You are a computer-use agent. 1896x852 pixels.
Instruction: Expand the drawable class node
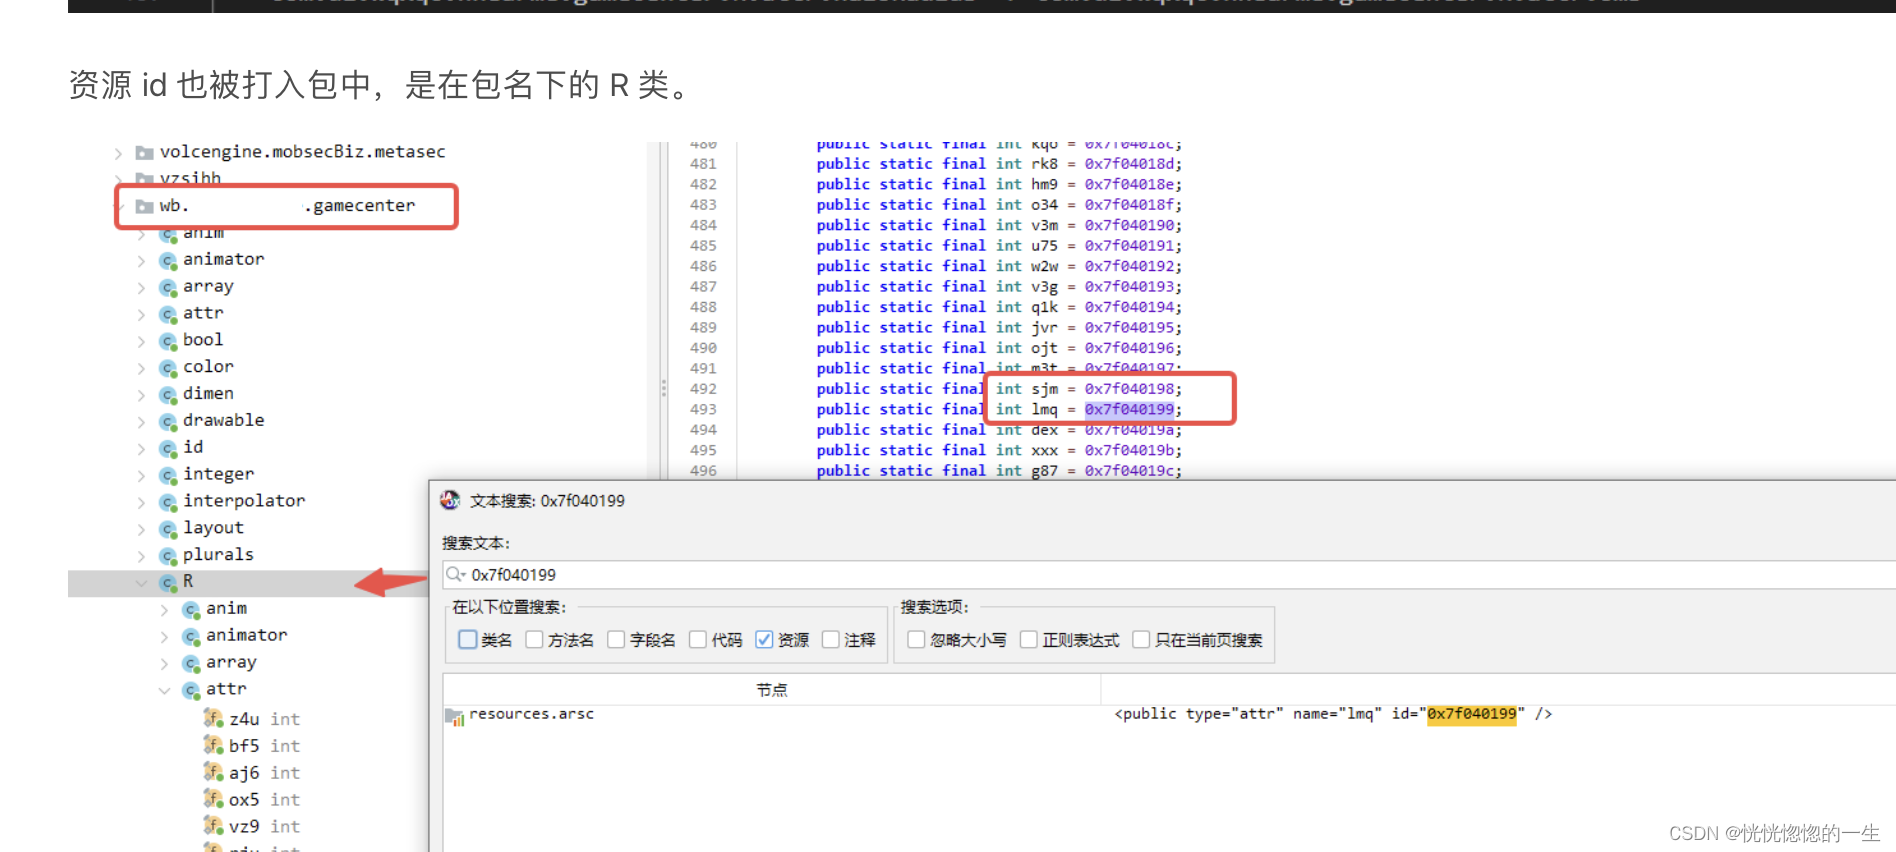pos(141,422)
